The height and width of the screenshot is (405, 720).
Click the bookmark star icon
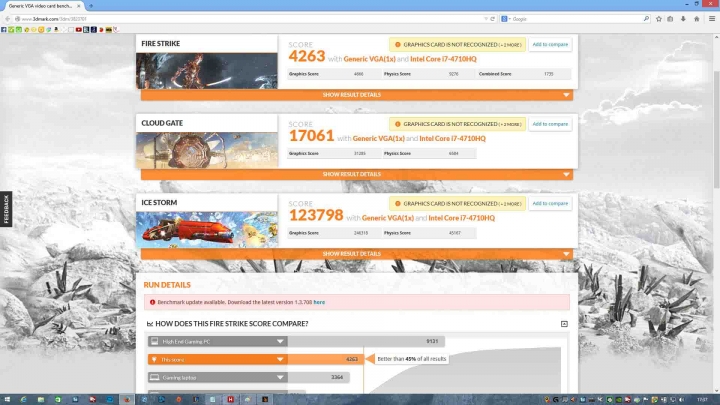click(x=659, y=19)
